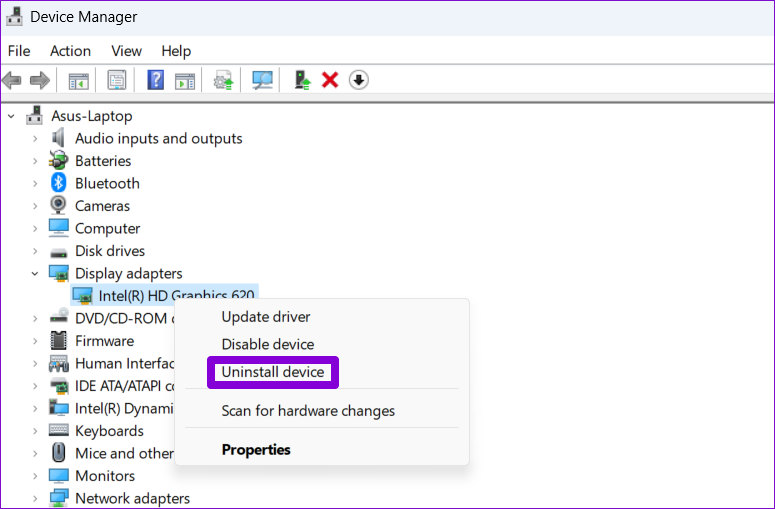Select the Monitors label
This screenshot has height=509, width=775.
[105, 476]
